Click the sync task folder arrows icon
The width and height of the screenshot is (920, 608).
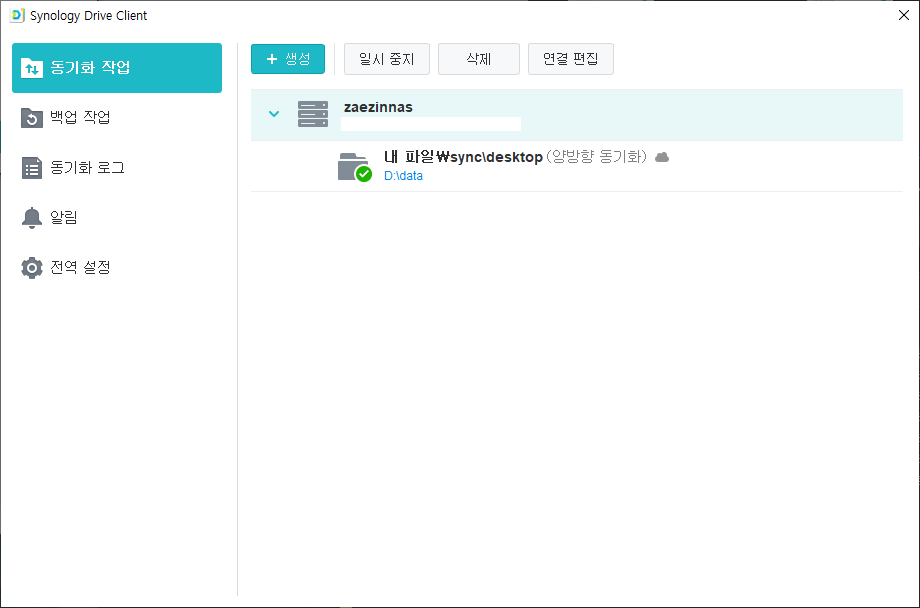click(x=32, y=68)
